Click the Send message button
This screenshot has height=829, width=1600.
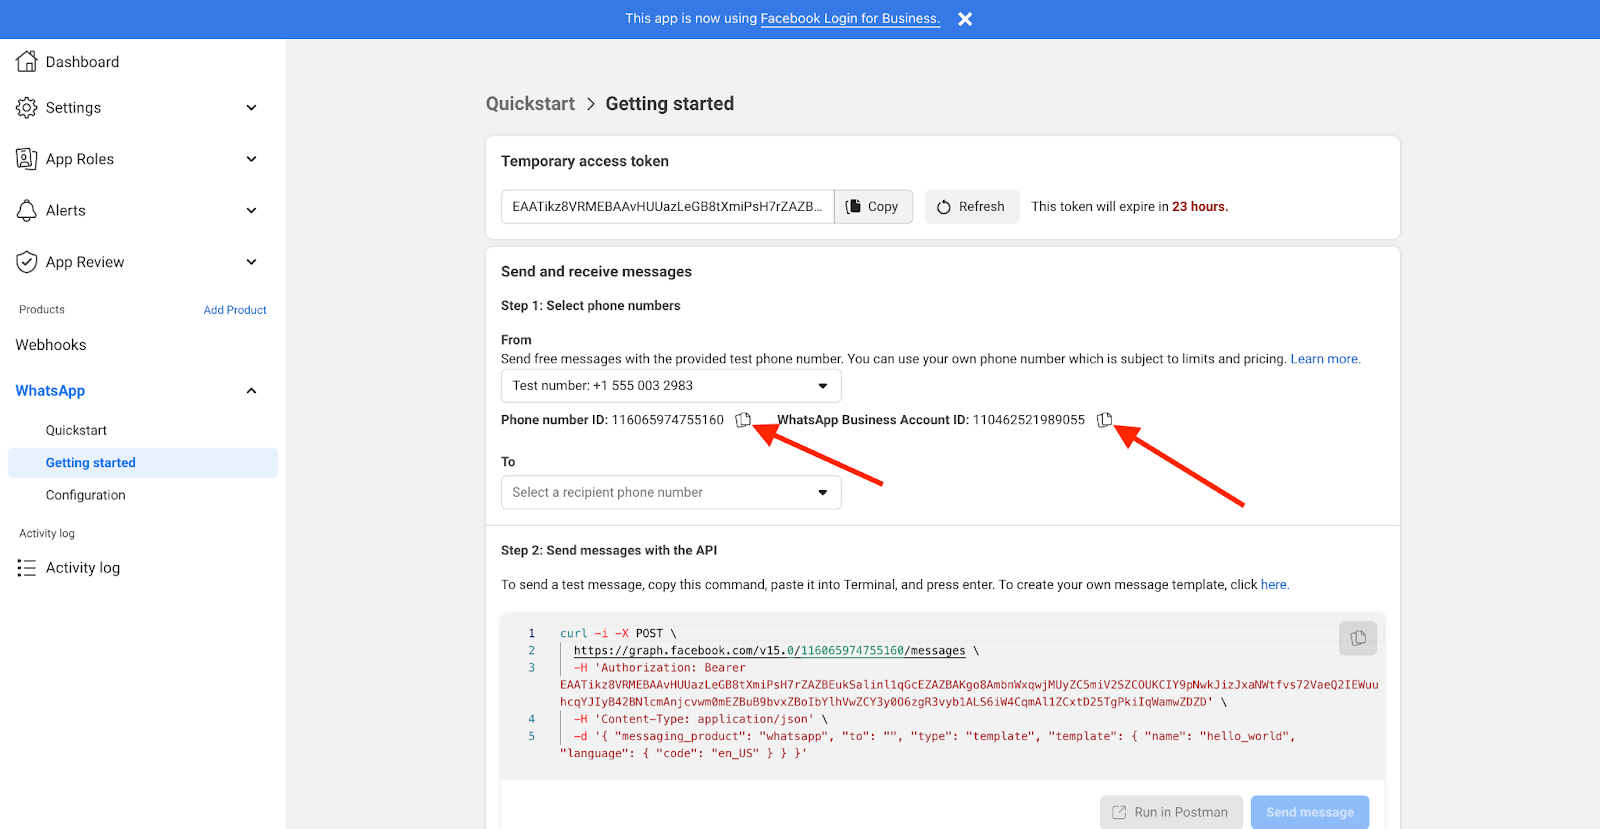tap(1310, 812)
